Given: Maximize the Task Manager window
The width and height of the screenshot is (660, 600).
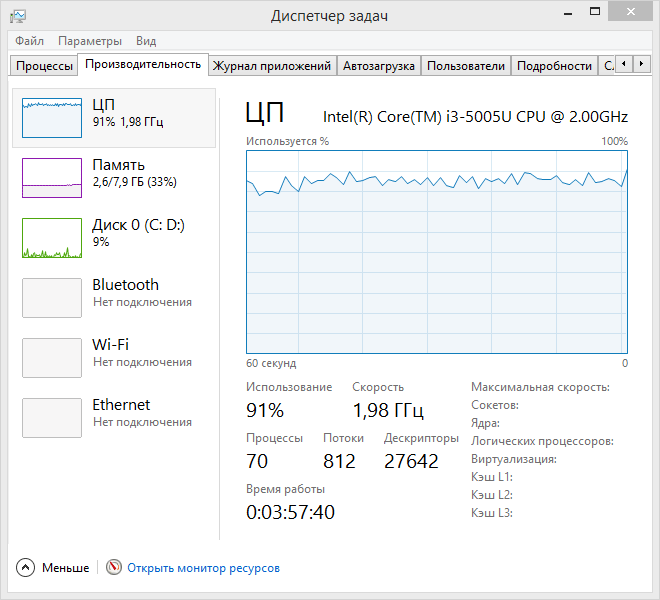Looking at the screenshot, I should coord(595,12).
